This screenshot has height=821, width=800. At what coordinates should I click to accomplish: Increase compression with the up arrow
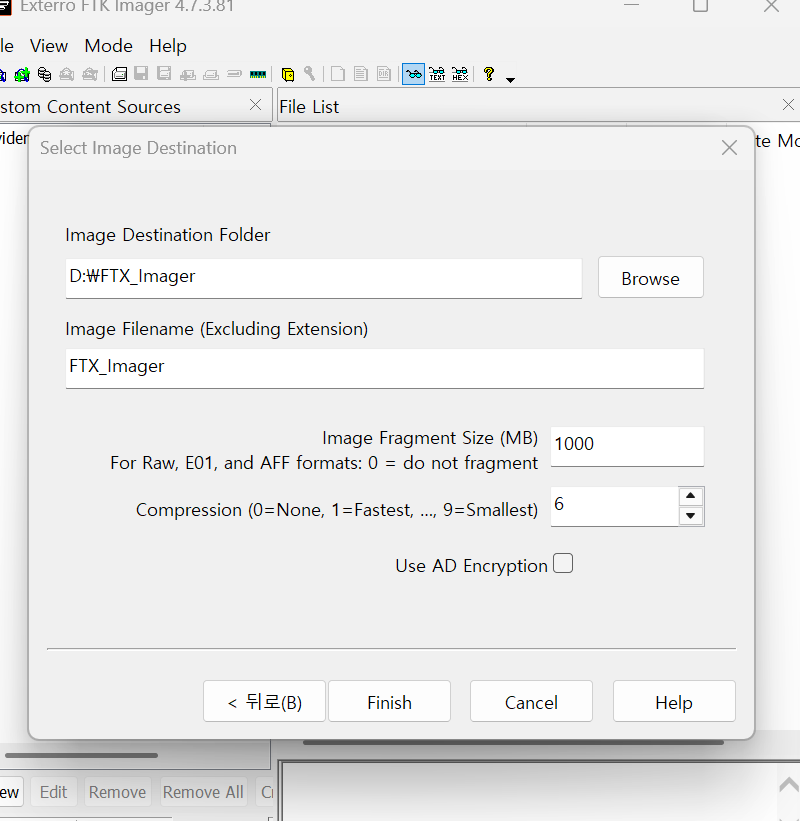click(691, 496)
